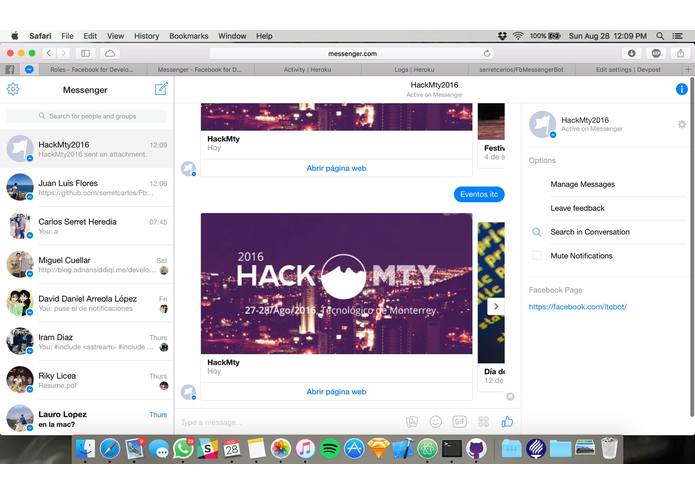695x494 pixels.
Task: Click lower Abrir página web button
Action: pos(336,392)
